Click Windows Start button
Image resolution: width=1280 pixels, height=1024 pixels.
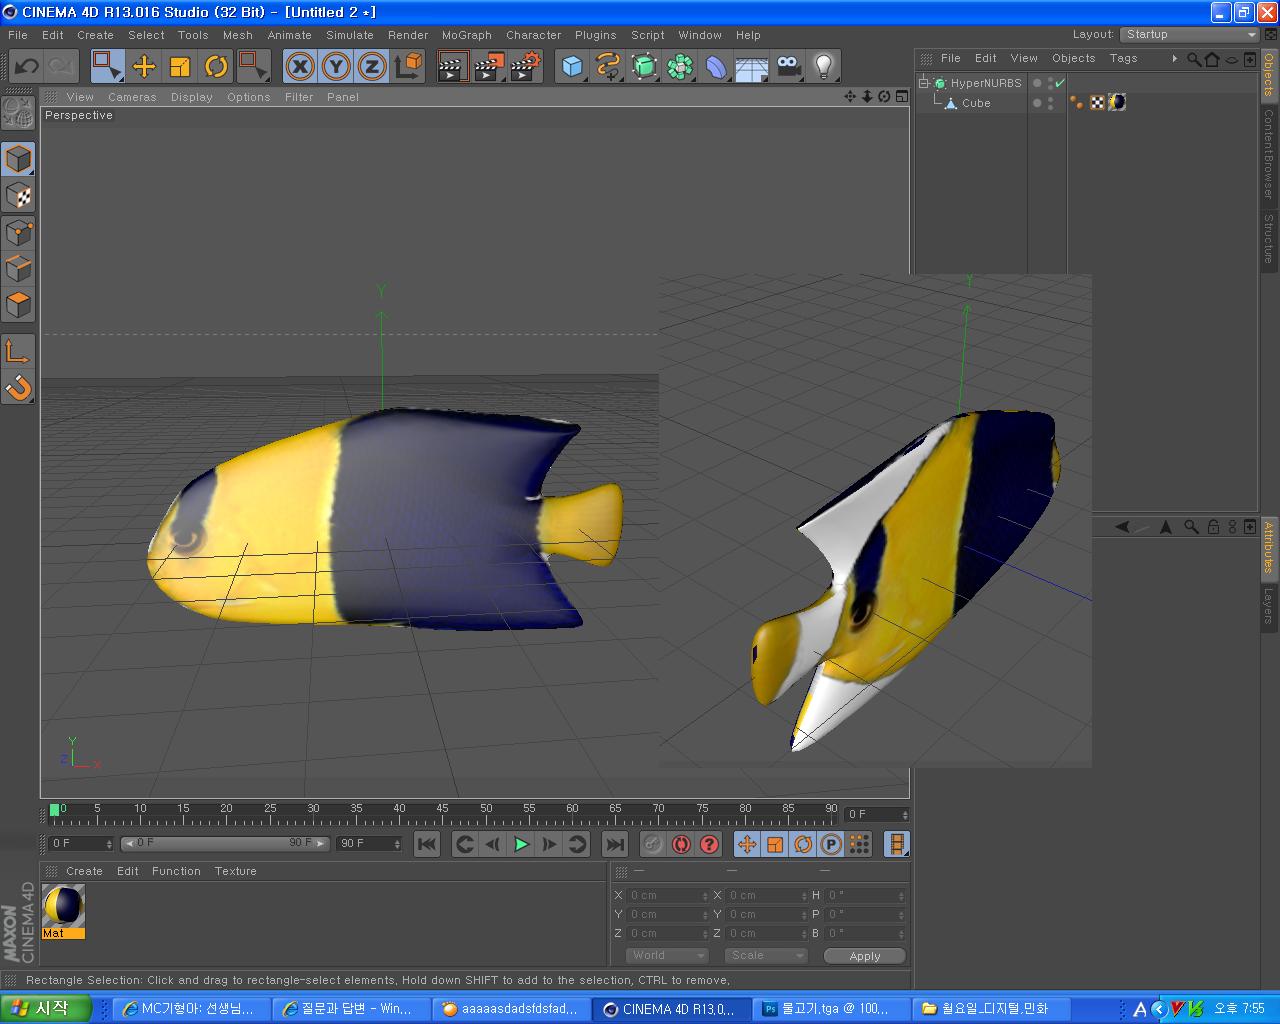46,1008
